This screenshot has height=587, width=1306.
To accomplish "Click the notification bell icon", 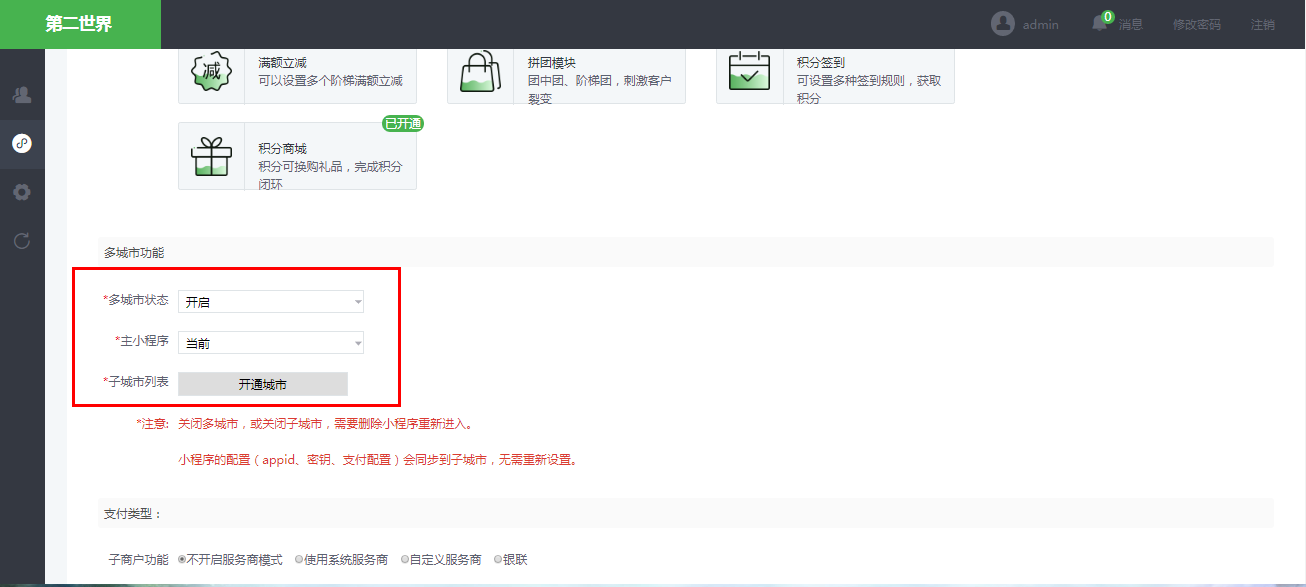I will tap(1100, 24).
